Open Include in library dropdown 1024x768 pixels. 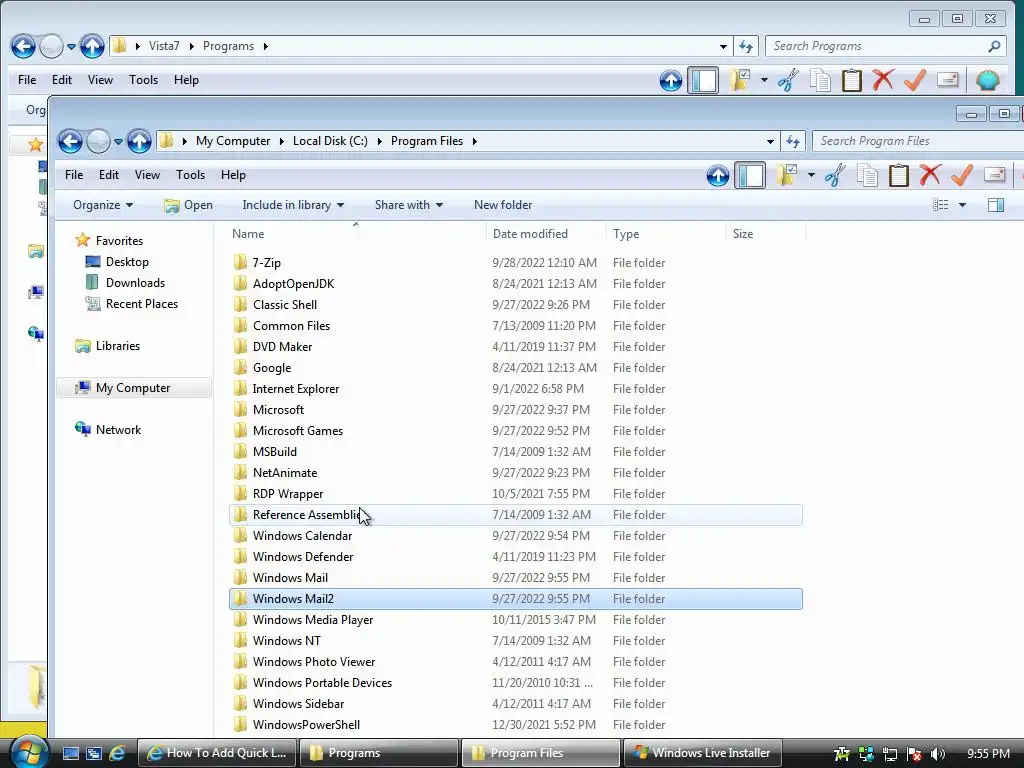click(293, 205)
